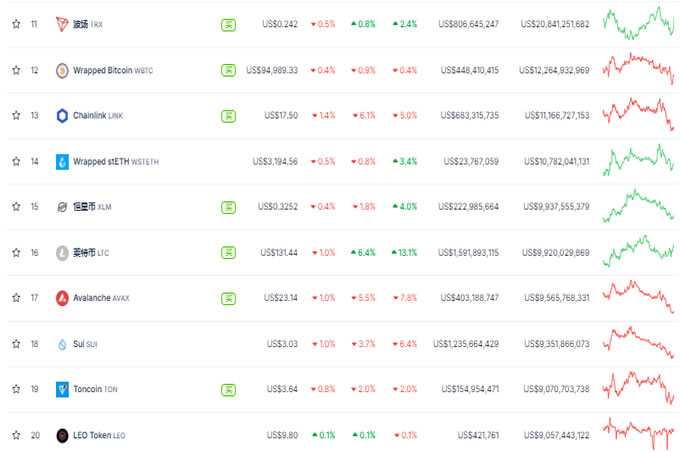
Task: Click the TRX coin logo icon
Action: point(62,24)
